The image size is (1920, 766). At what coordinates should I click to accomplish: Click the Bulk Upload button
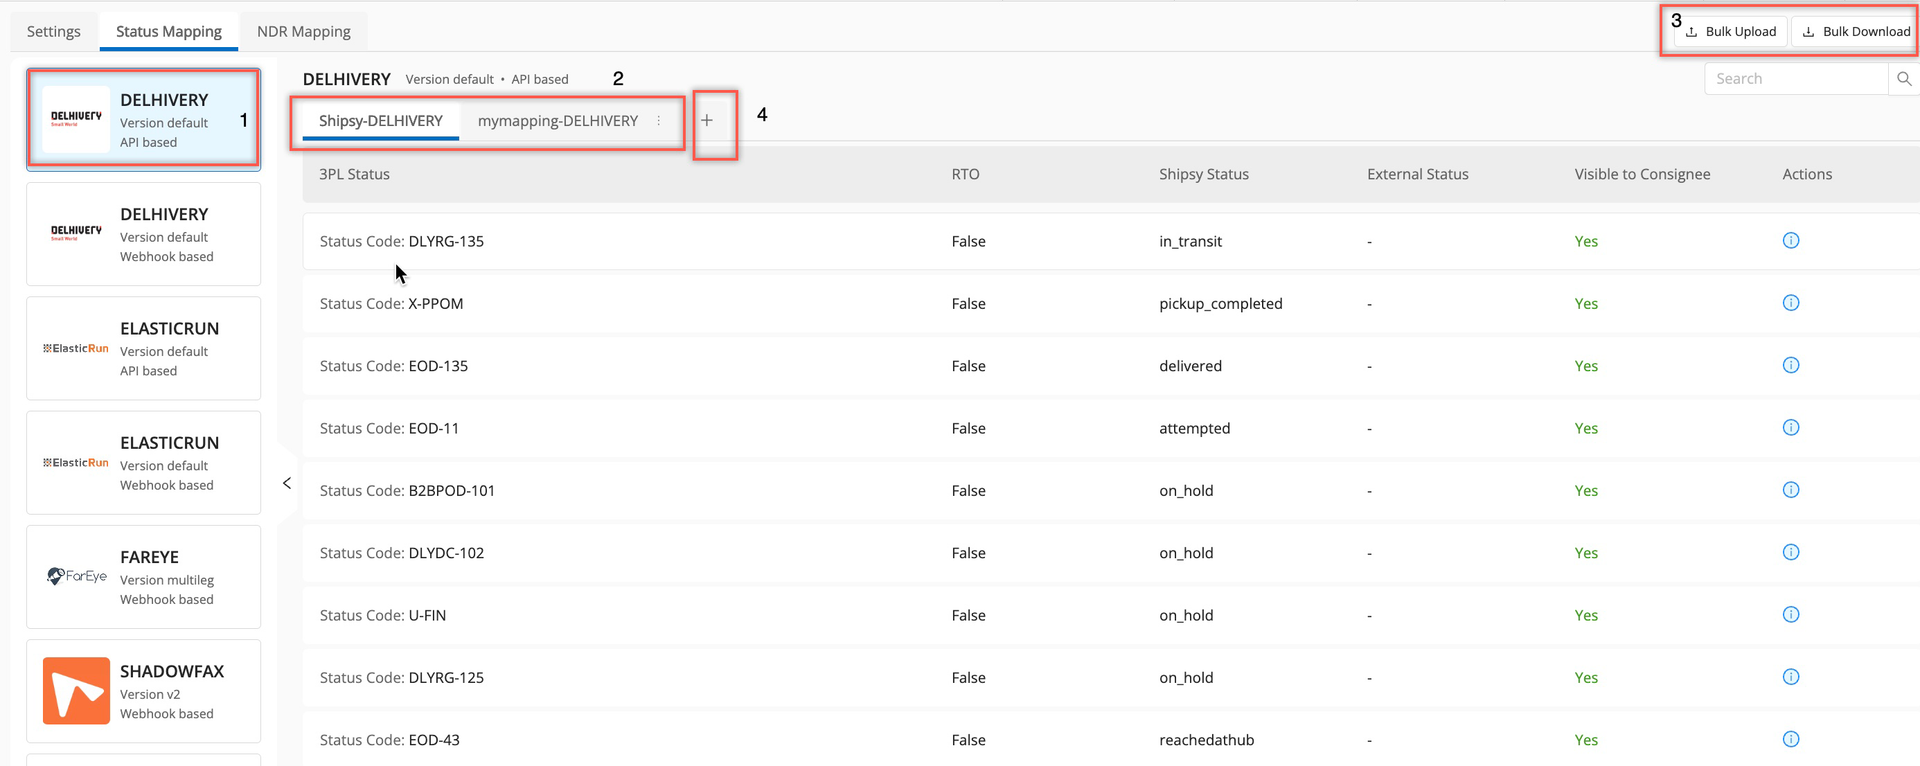coord(1731,31)
